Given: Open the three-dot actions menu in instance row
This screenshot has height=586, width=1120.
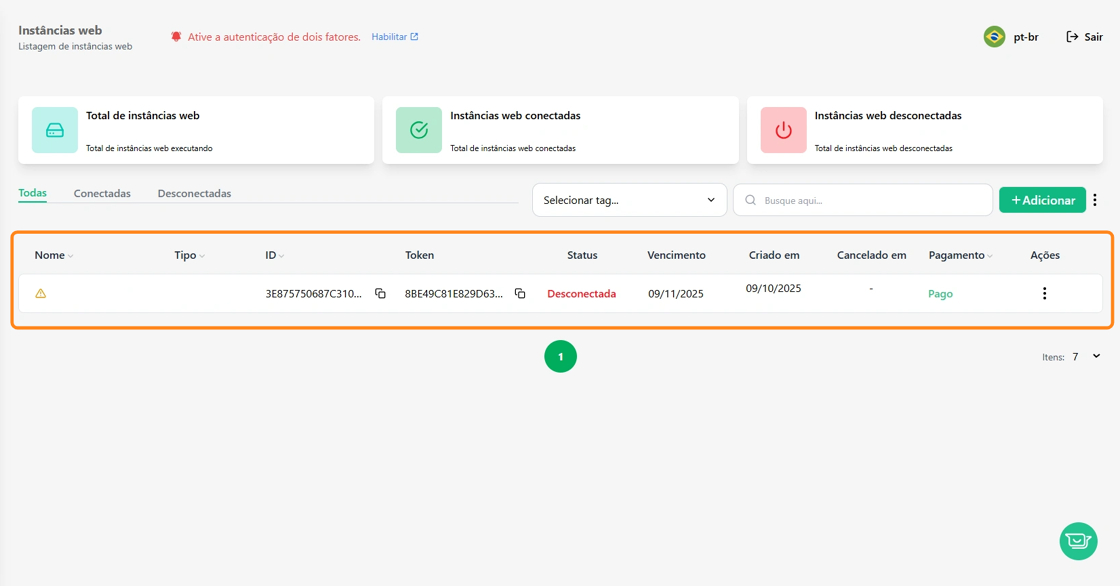Looking at the screenshot, I should tap(1044, 294).
